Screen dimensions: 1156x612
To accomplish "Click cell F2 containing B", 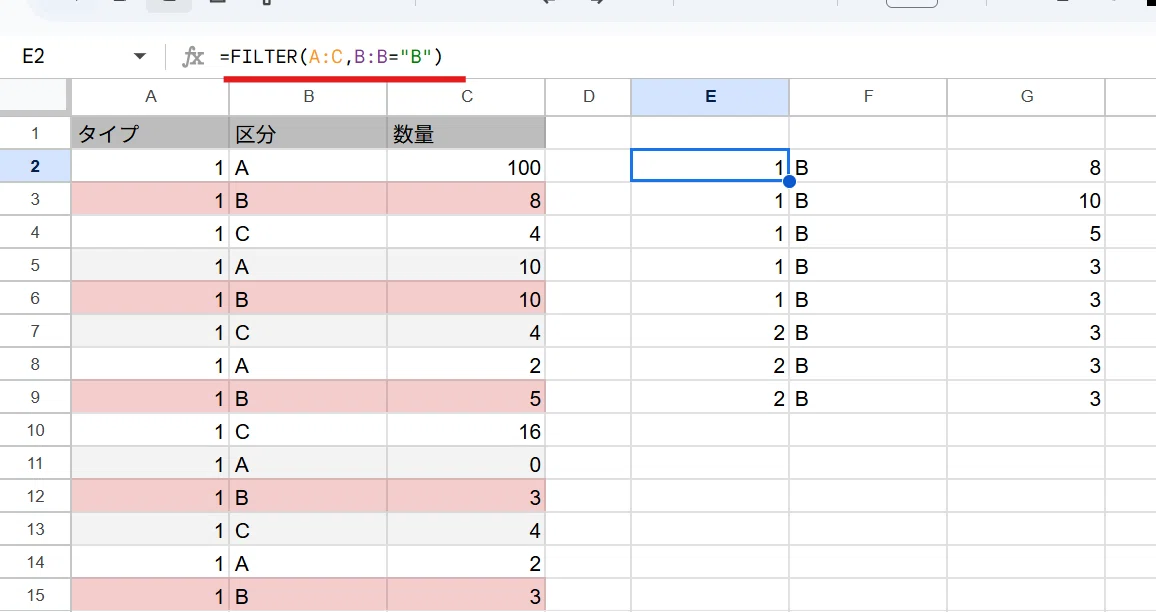I will 868,167.
